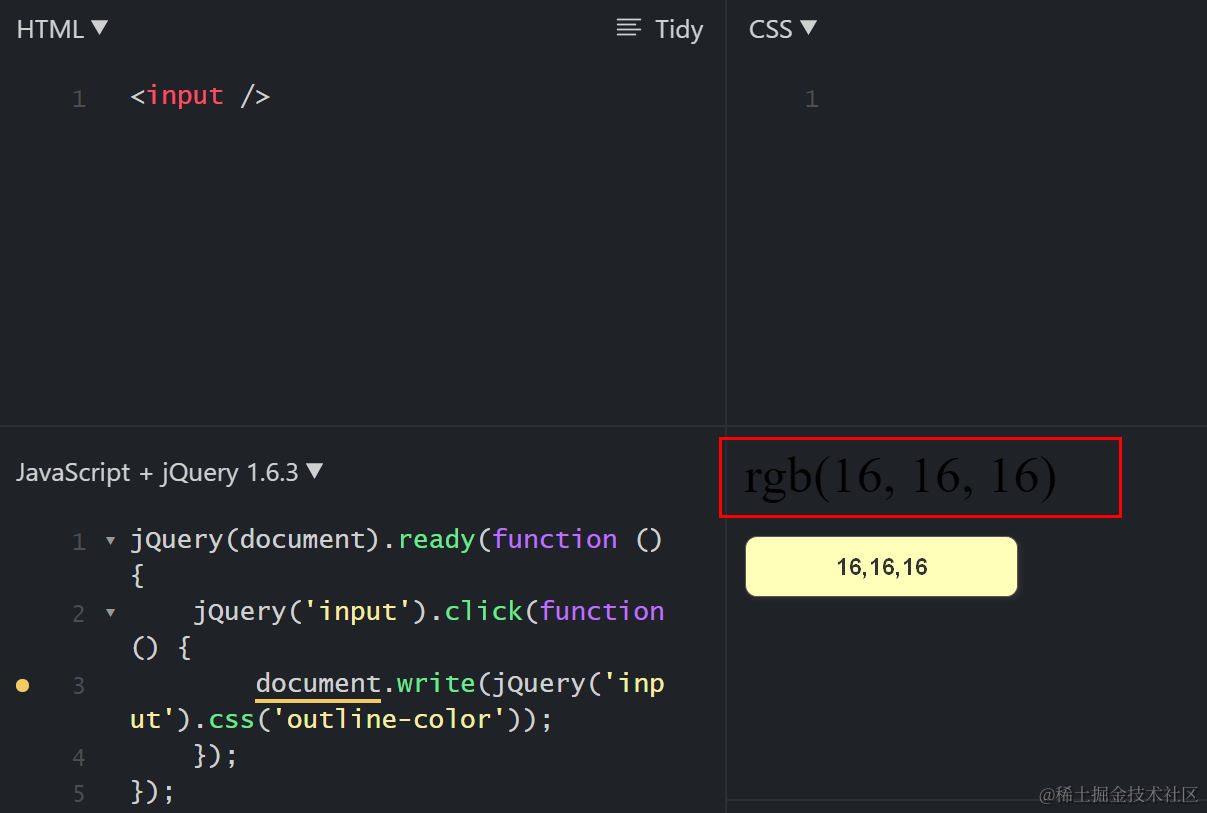Click the Tidy button in HTML panel
1207x813 pixels.
pyautogui.click(x=660, y=29)
